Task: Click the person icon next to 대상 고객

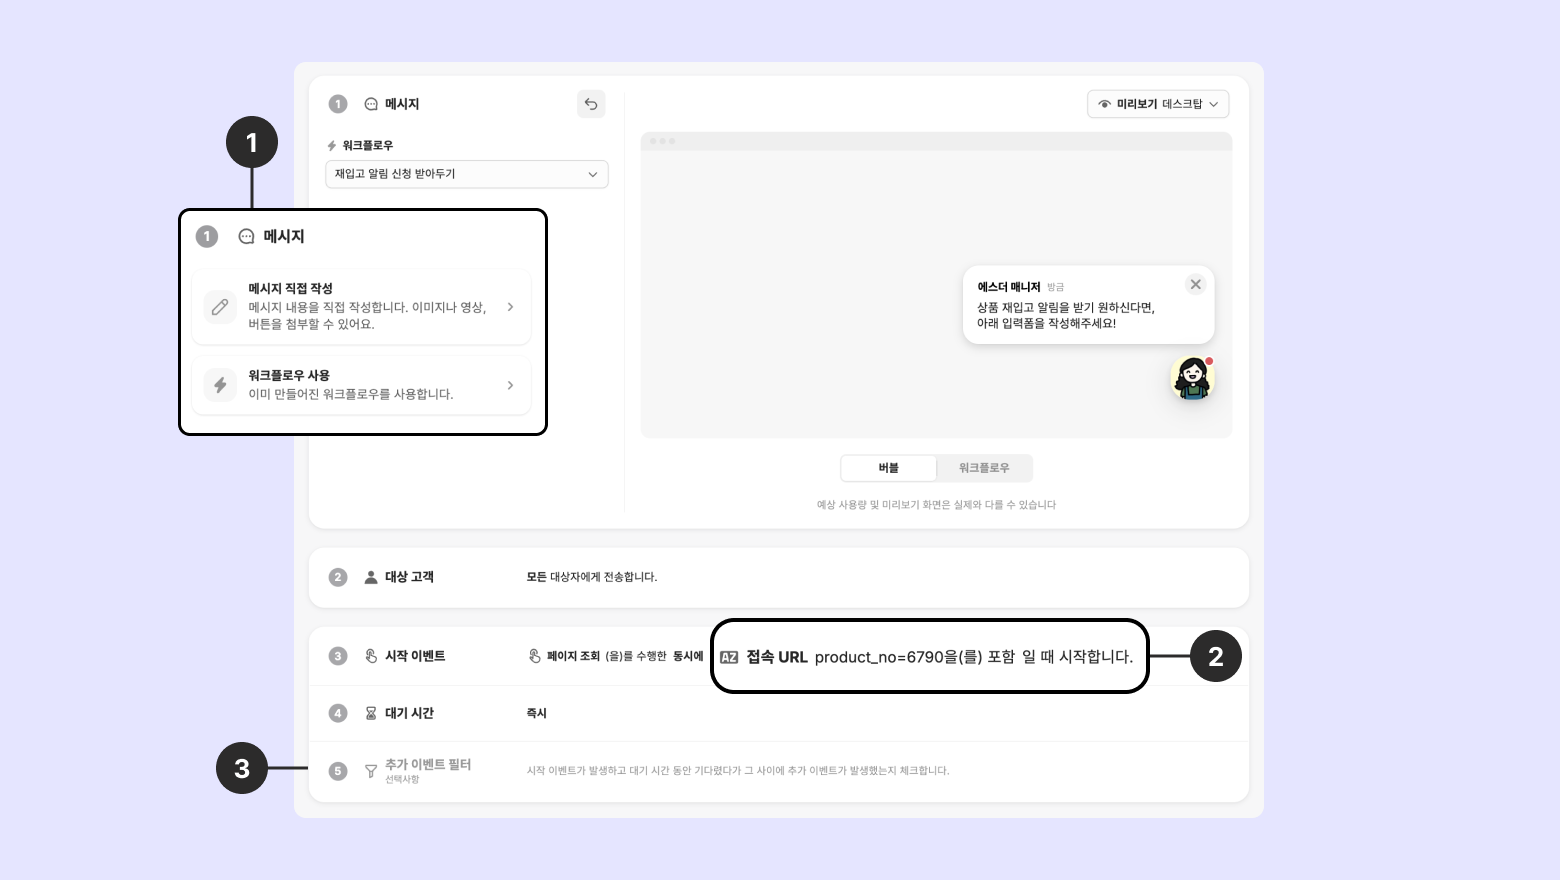Action: click(371, 577)
